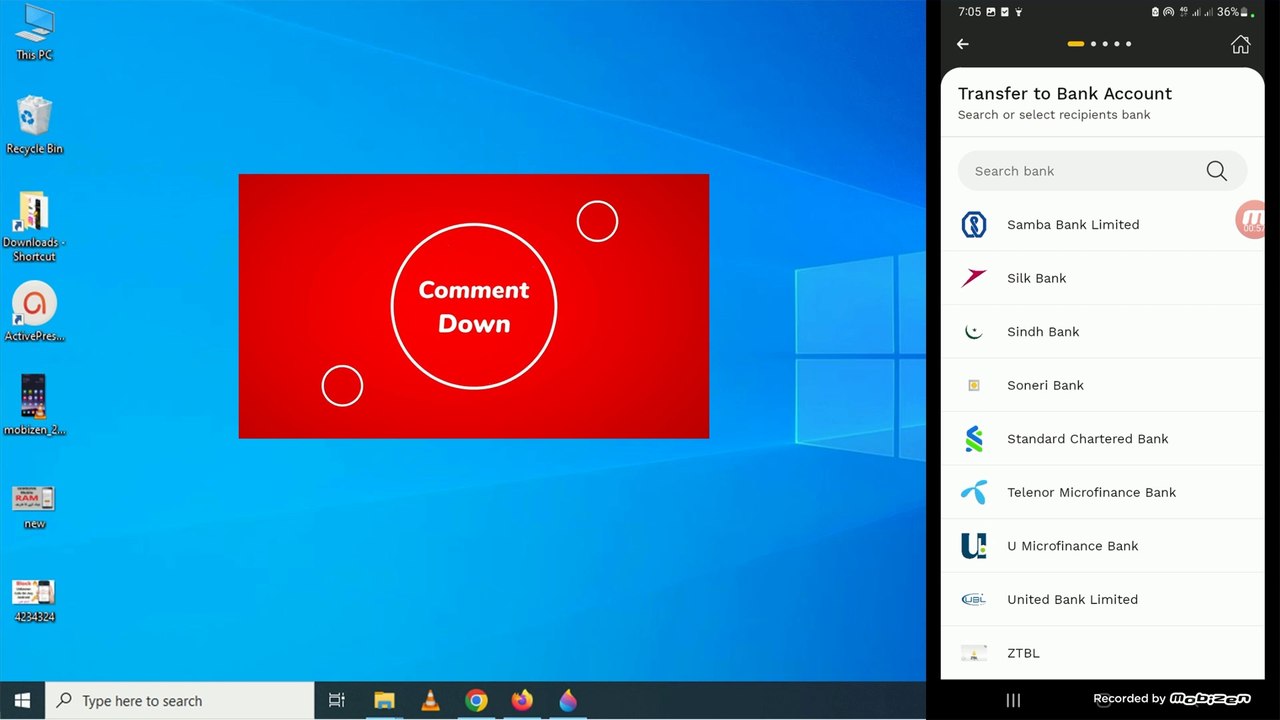Choose 'Soneri Bank' text
This screenshot has height=720, width=1280.
click(x=1045, y=385)
